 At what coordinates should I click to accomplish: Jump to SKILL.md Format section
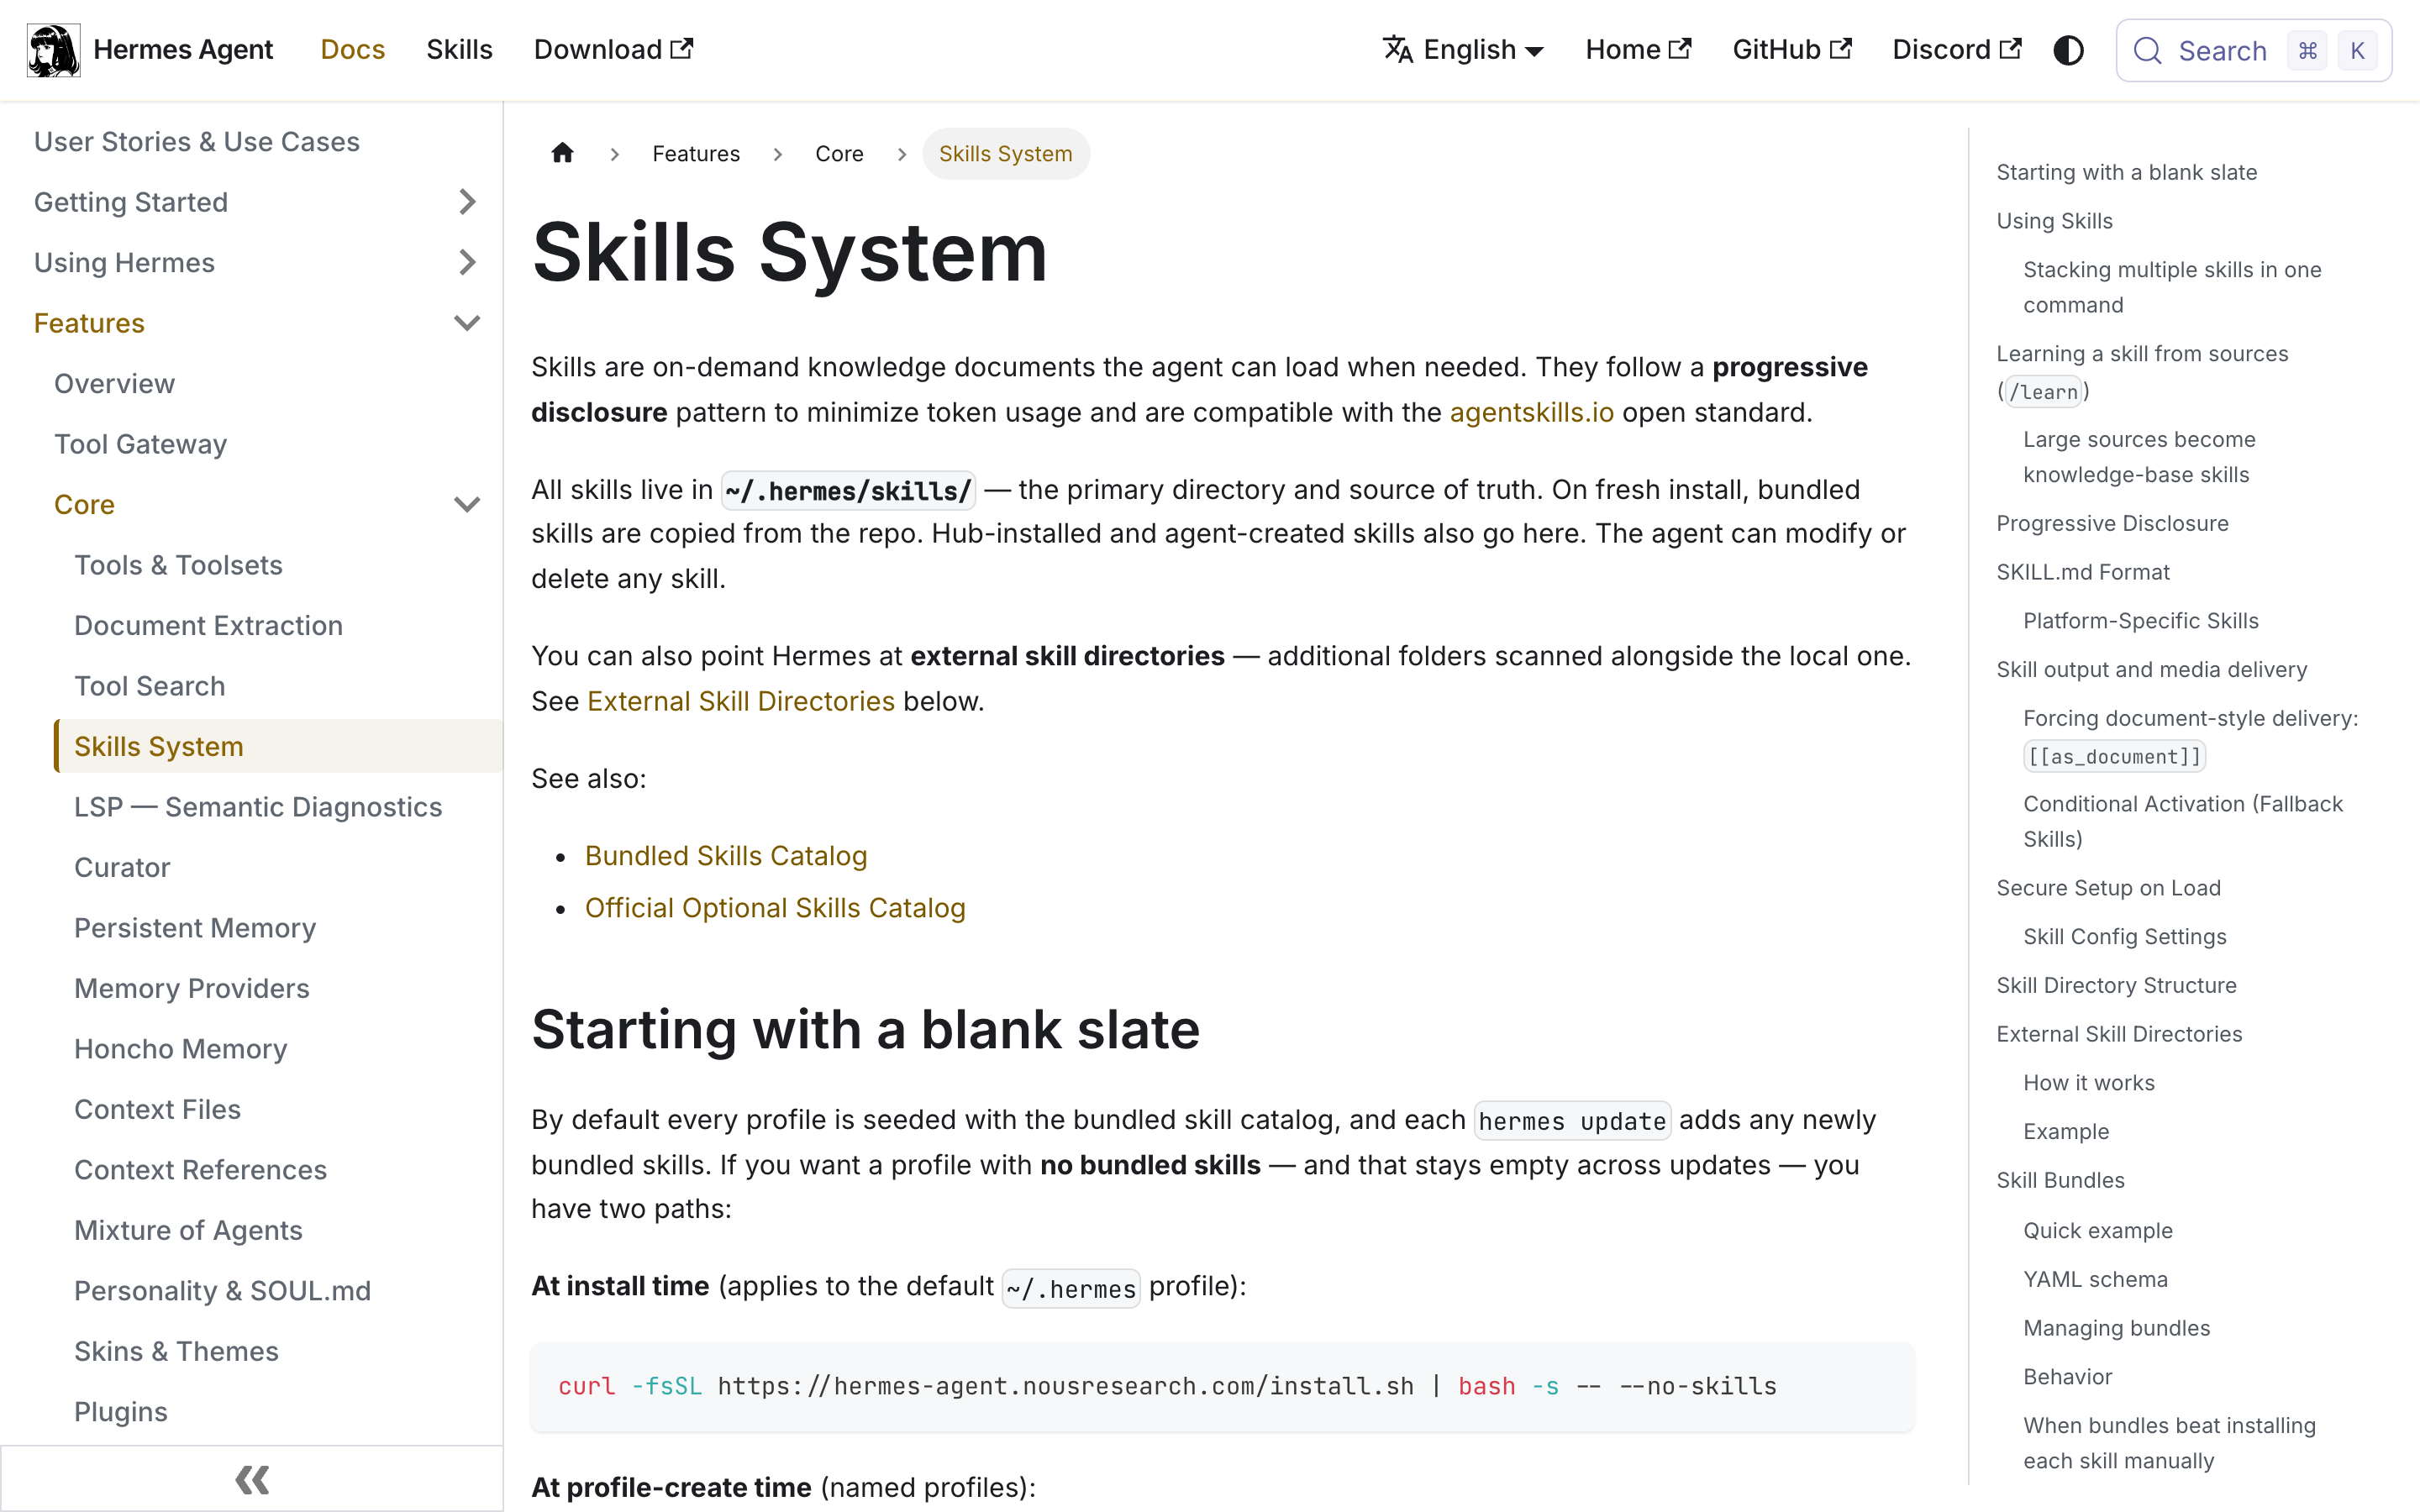click(2083, 572)
